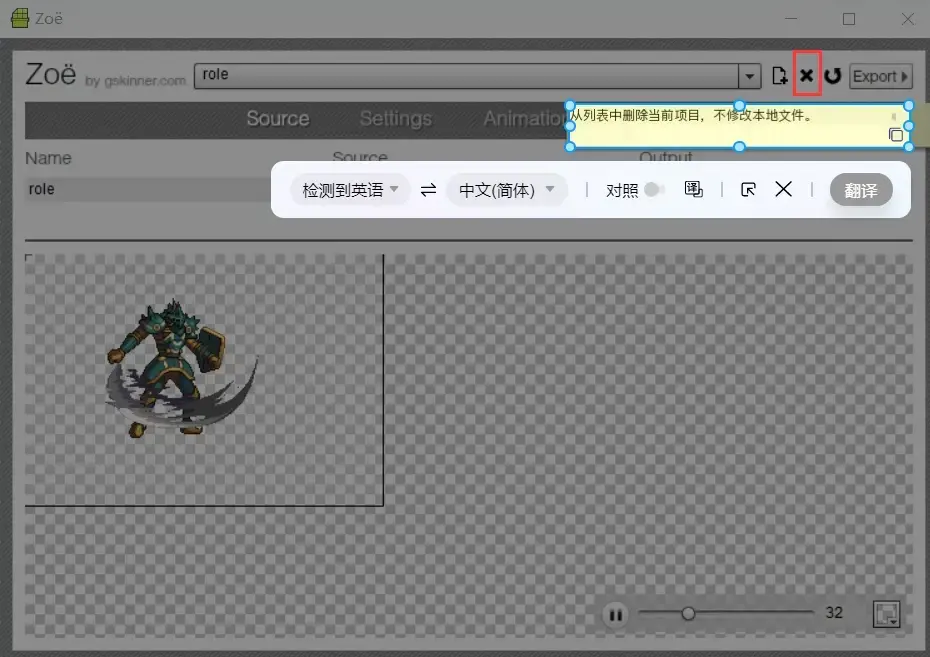
Task: Click the pop-out window icon in translator bar
Action: click(x=748, y=190)
